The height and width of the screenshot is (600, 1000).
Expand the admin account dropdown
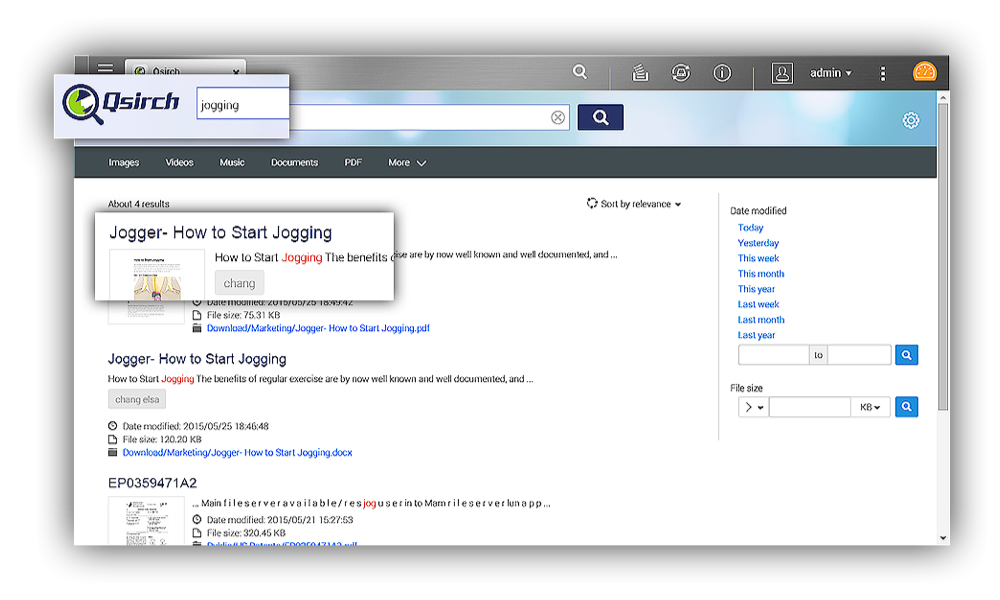[x=831, y=73]
